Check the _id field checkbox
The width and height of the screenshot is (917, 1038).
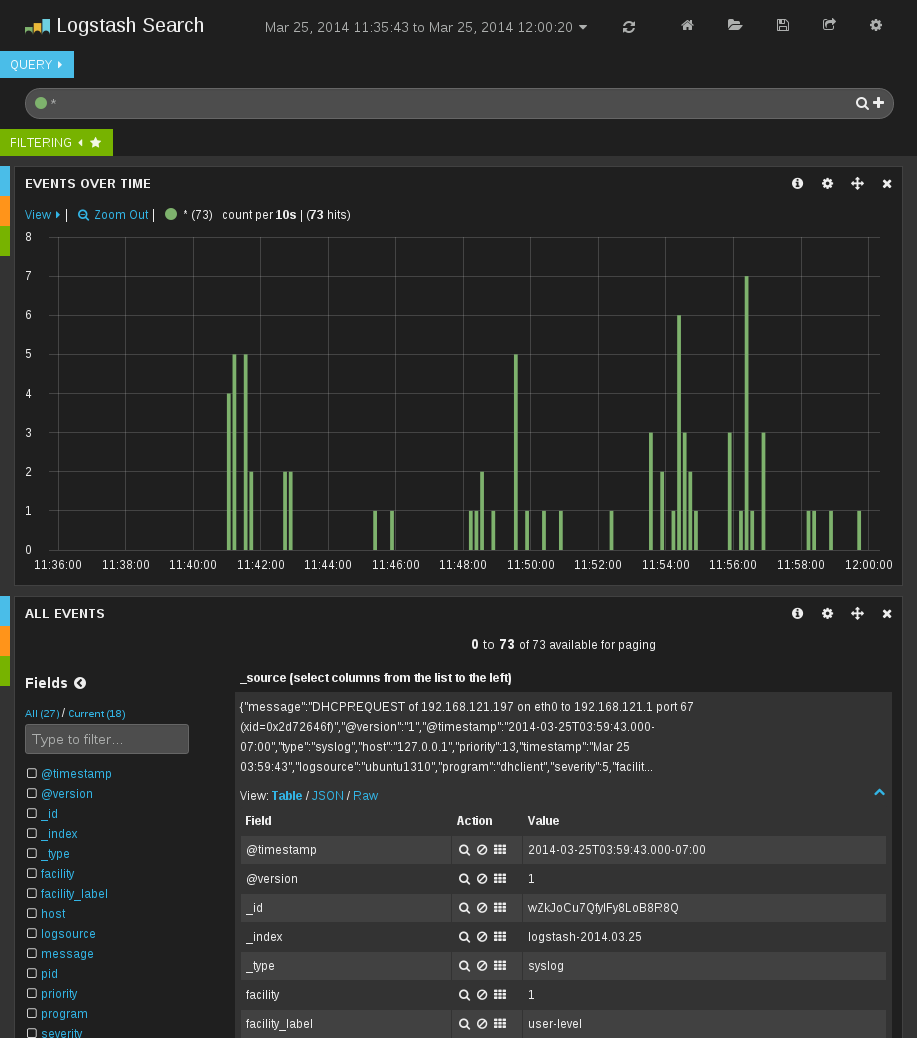pos(32,813)
